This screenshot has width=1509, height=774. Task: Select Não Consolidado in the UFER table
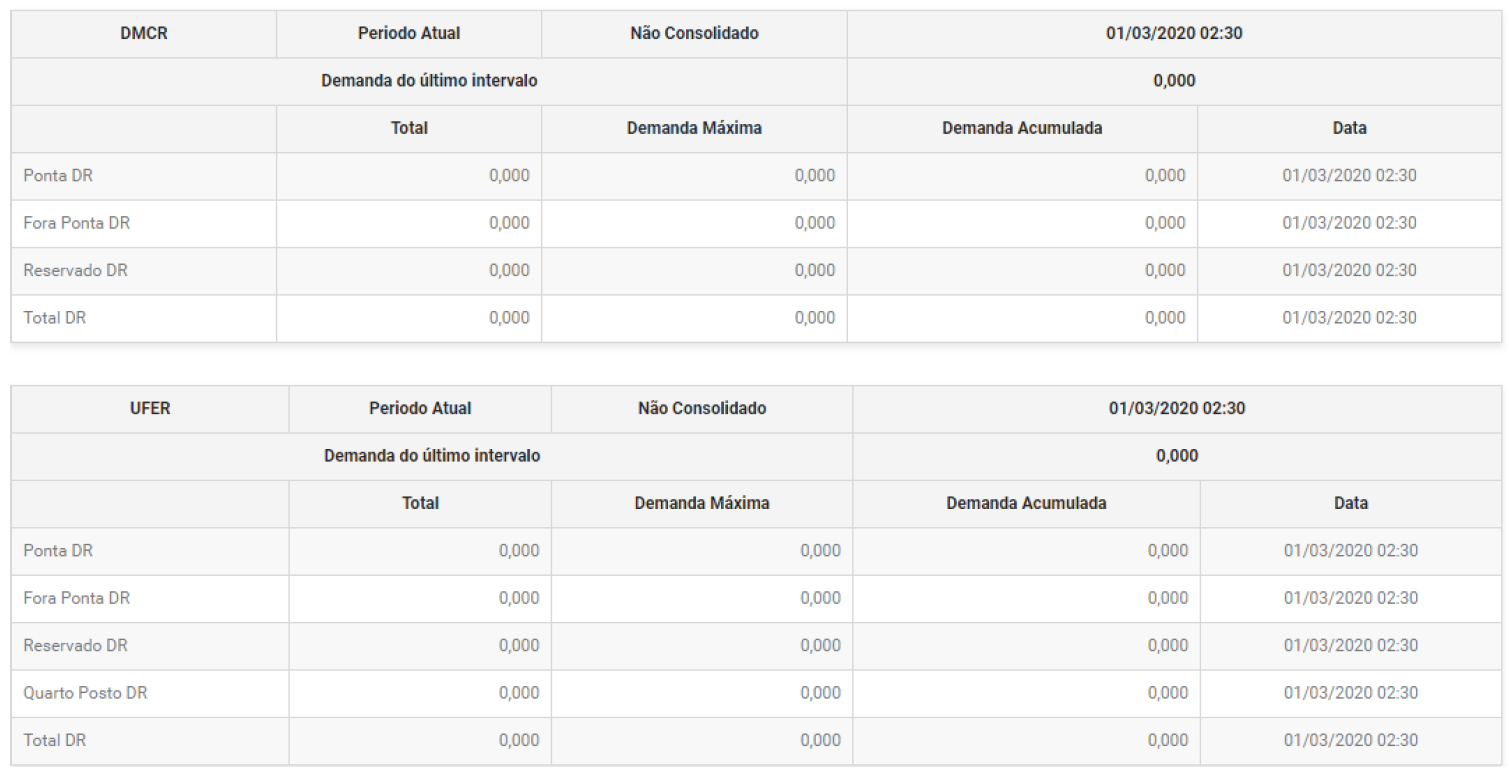702,408
